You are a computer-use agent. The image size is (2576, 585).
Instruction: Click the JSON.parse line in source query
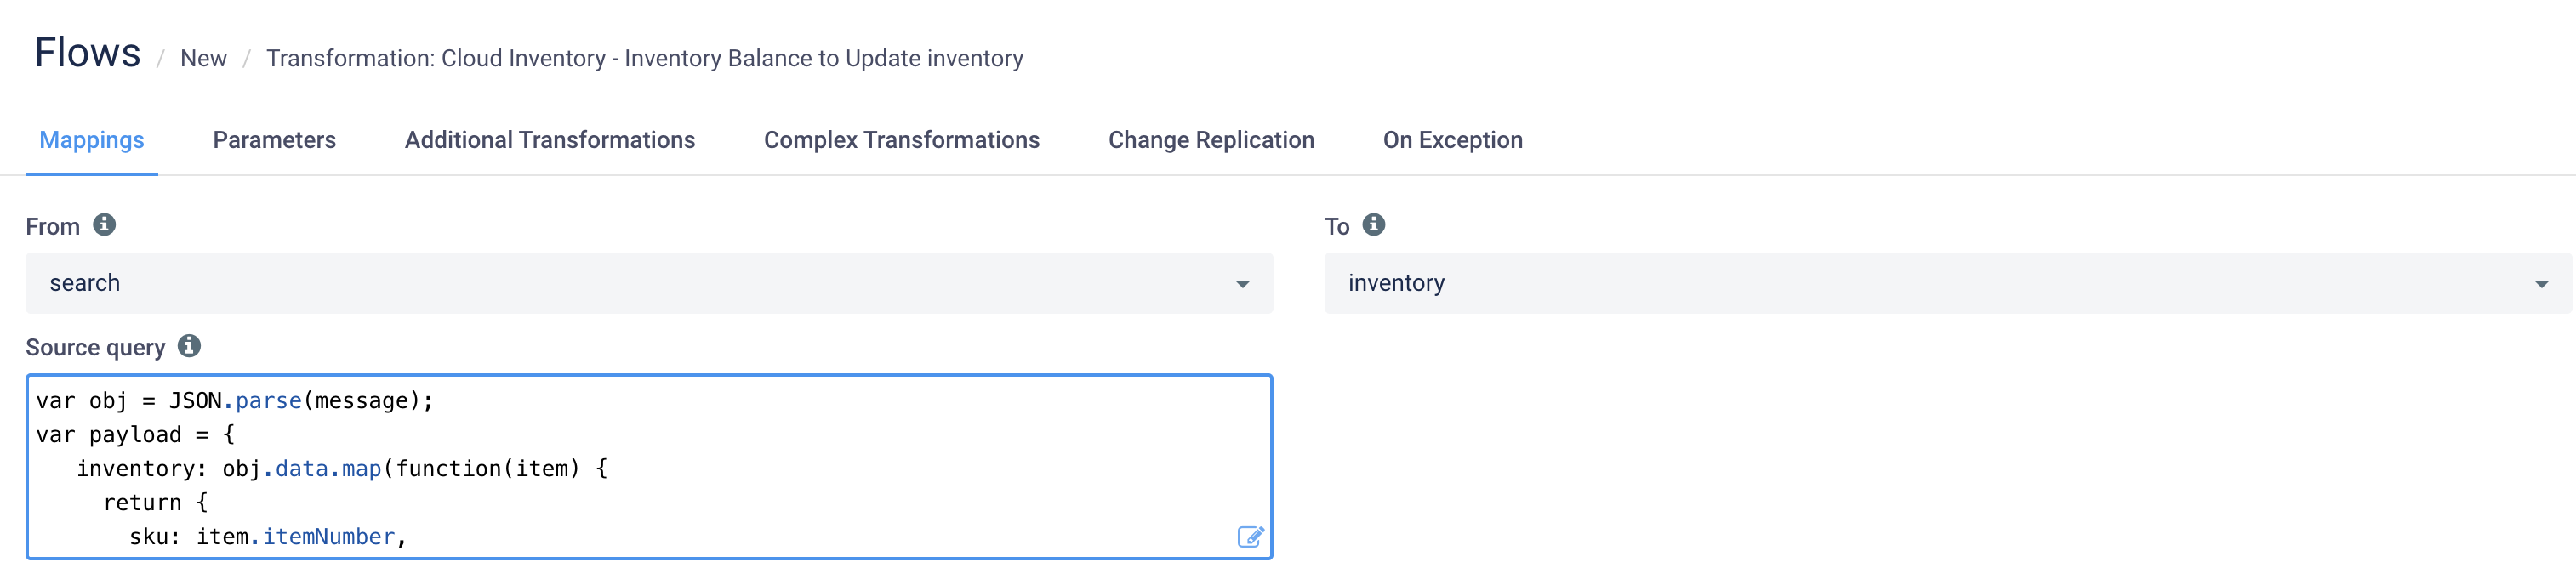click(235, 401)
